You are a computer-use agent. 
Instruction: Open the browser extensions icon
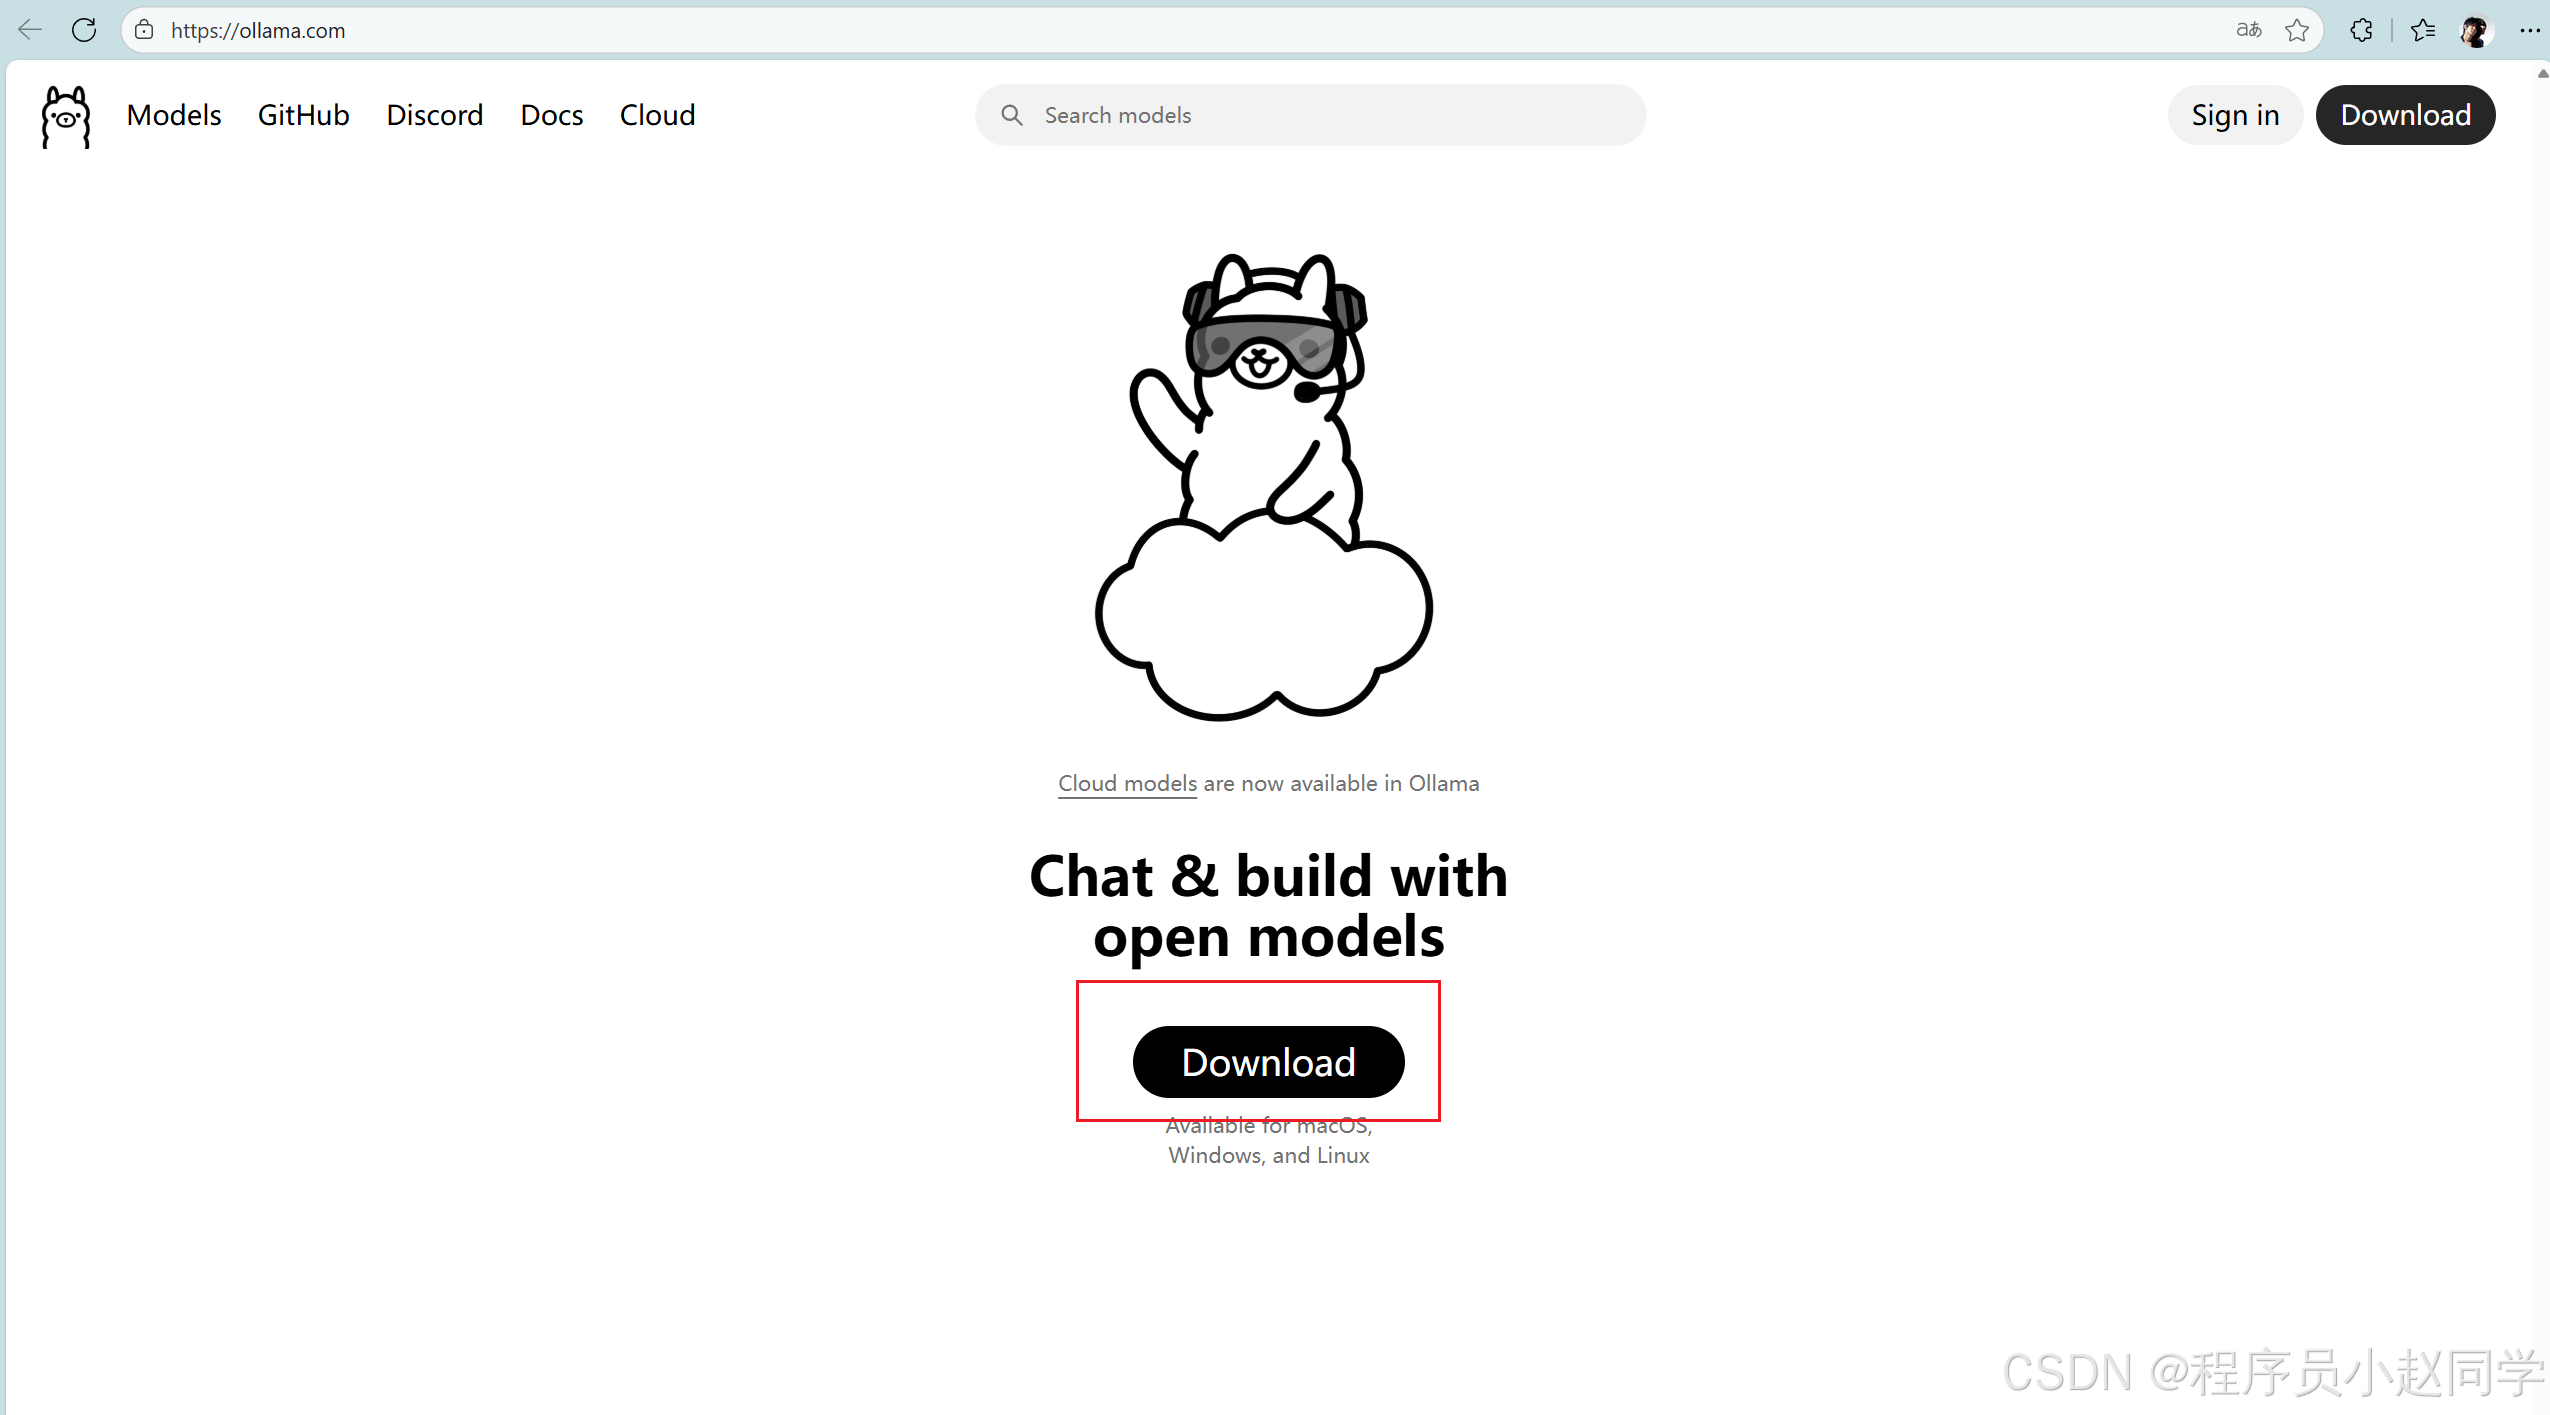tap(2361, 30)
